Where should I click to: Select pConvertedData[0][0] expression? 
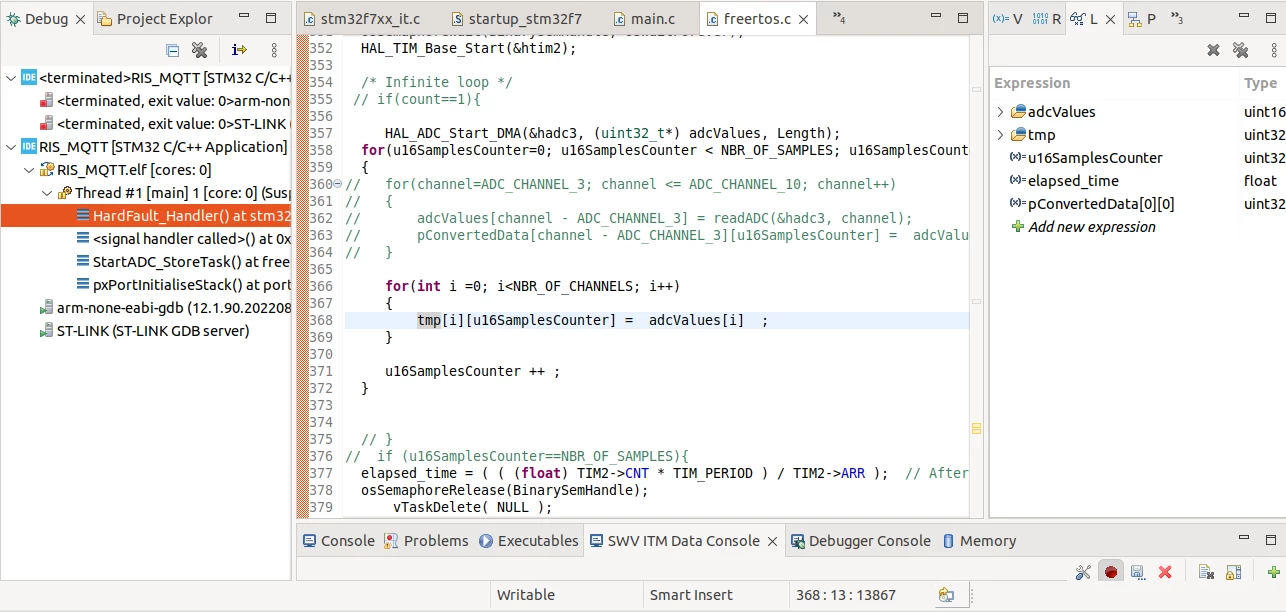pyautogui.click(x=1092, y=204)
